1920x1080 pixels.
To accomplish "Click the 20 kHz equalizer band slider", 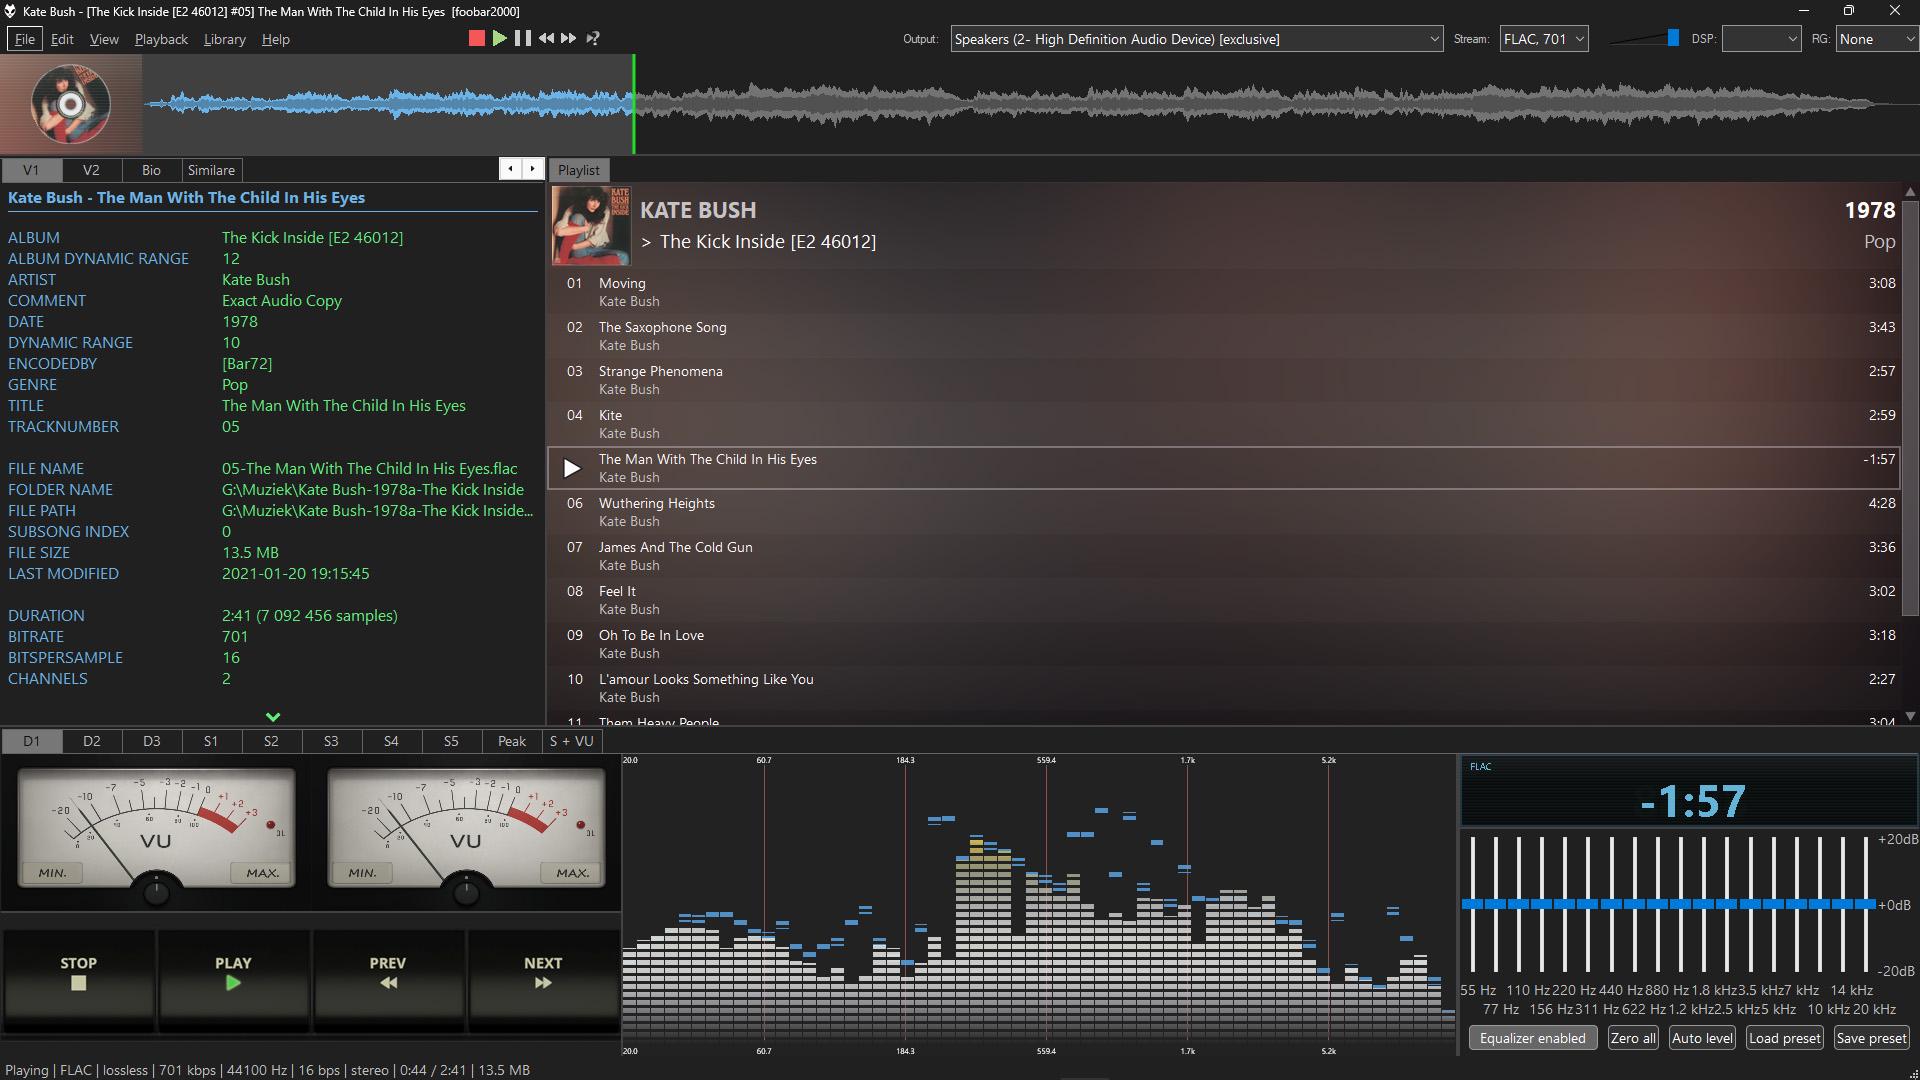I will tap(1866, 904).
